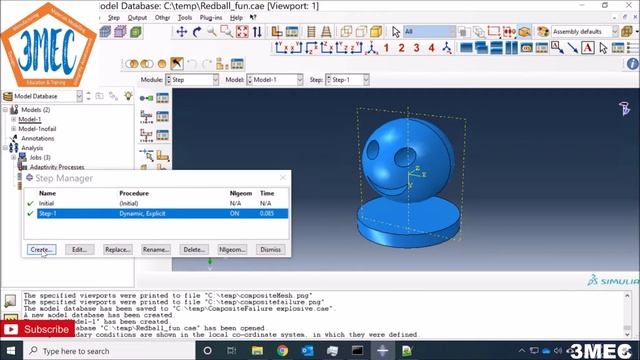640x360 pixels.
Task: Open the Assembly defaults color dropdown
Action: 584,31
